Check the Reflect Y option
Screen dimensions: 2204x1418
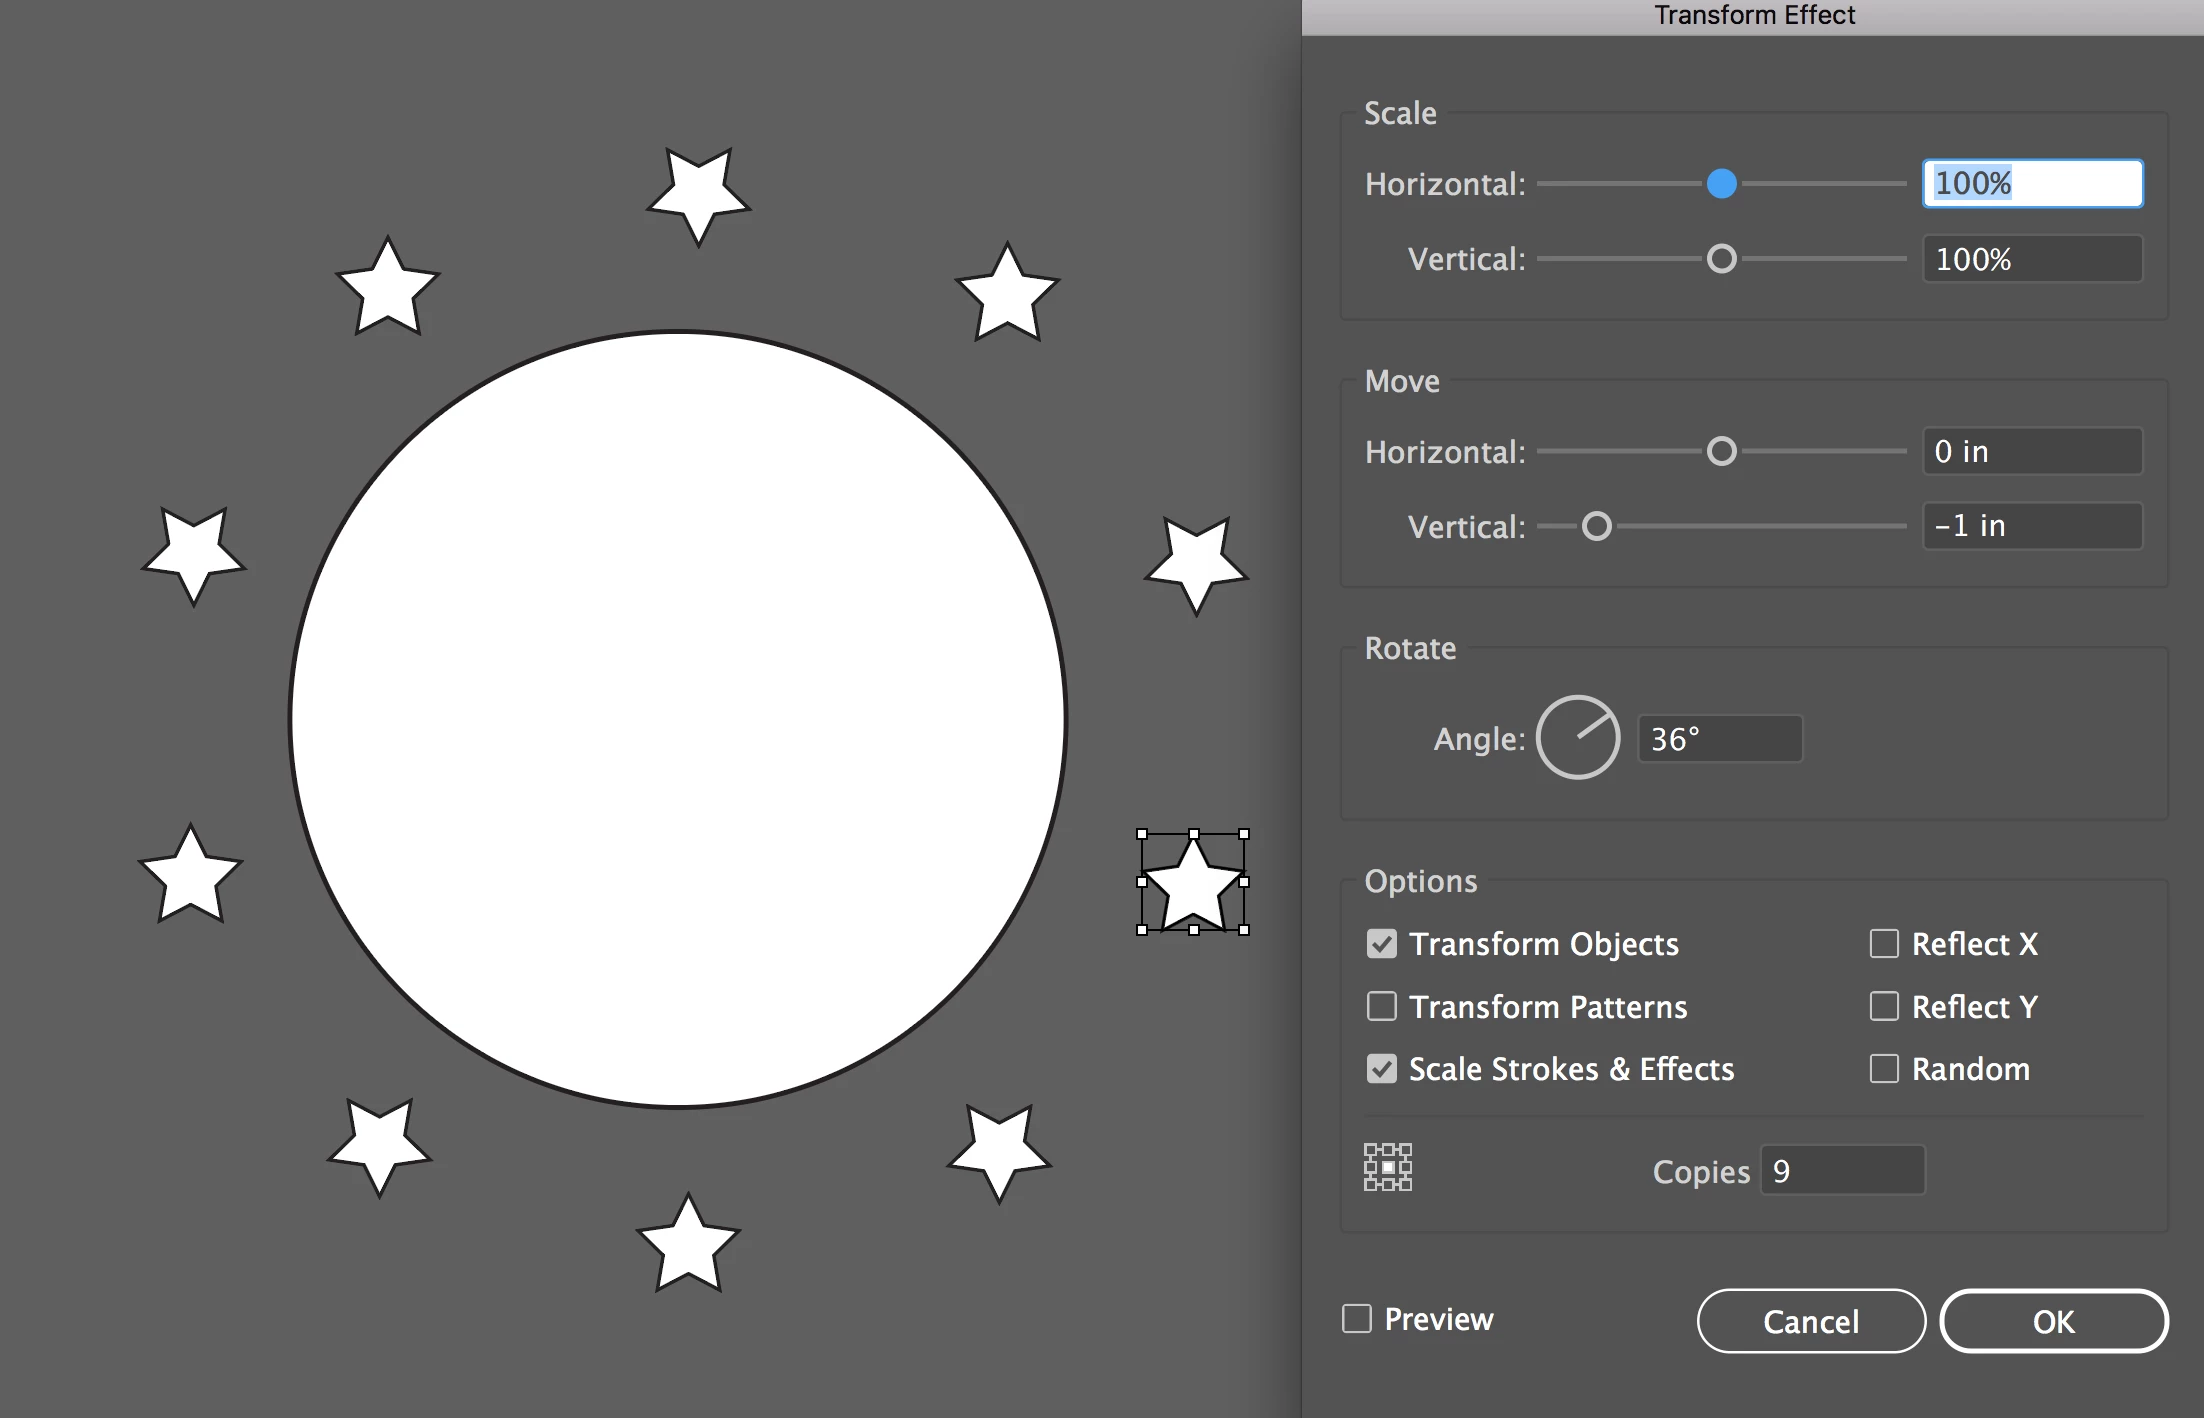click(1884, 1006)
